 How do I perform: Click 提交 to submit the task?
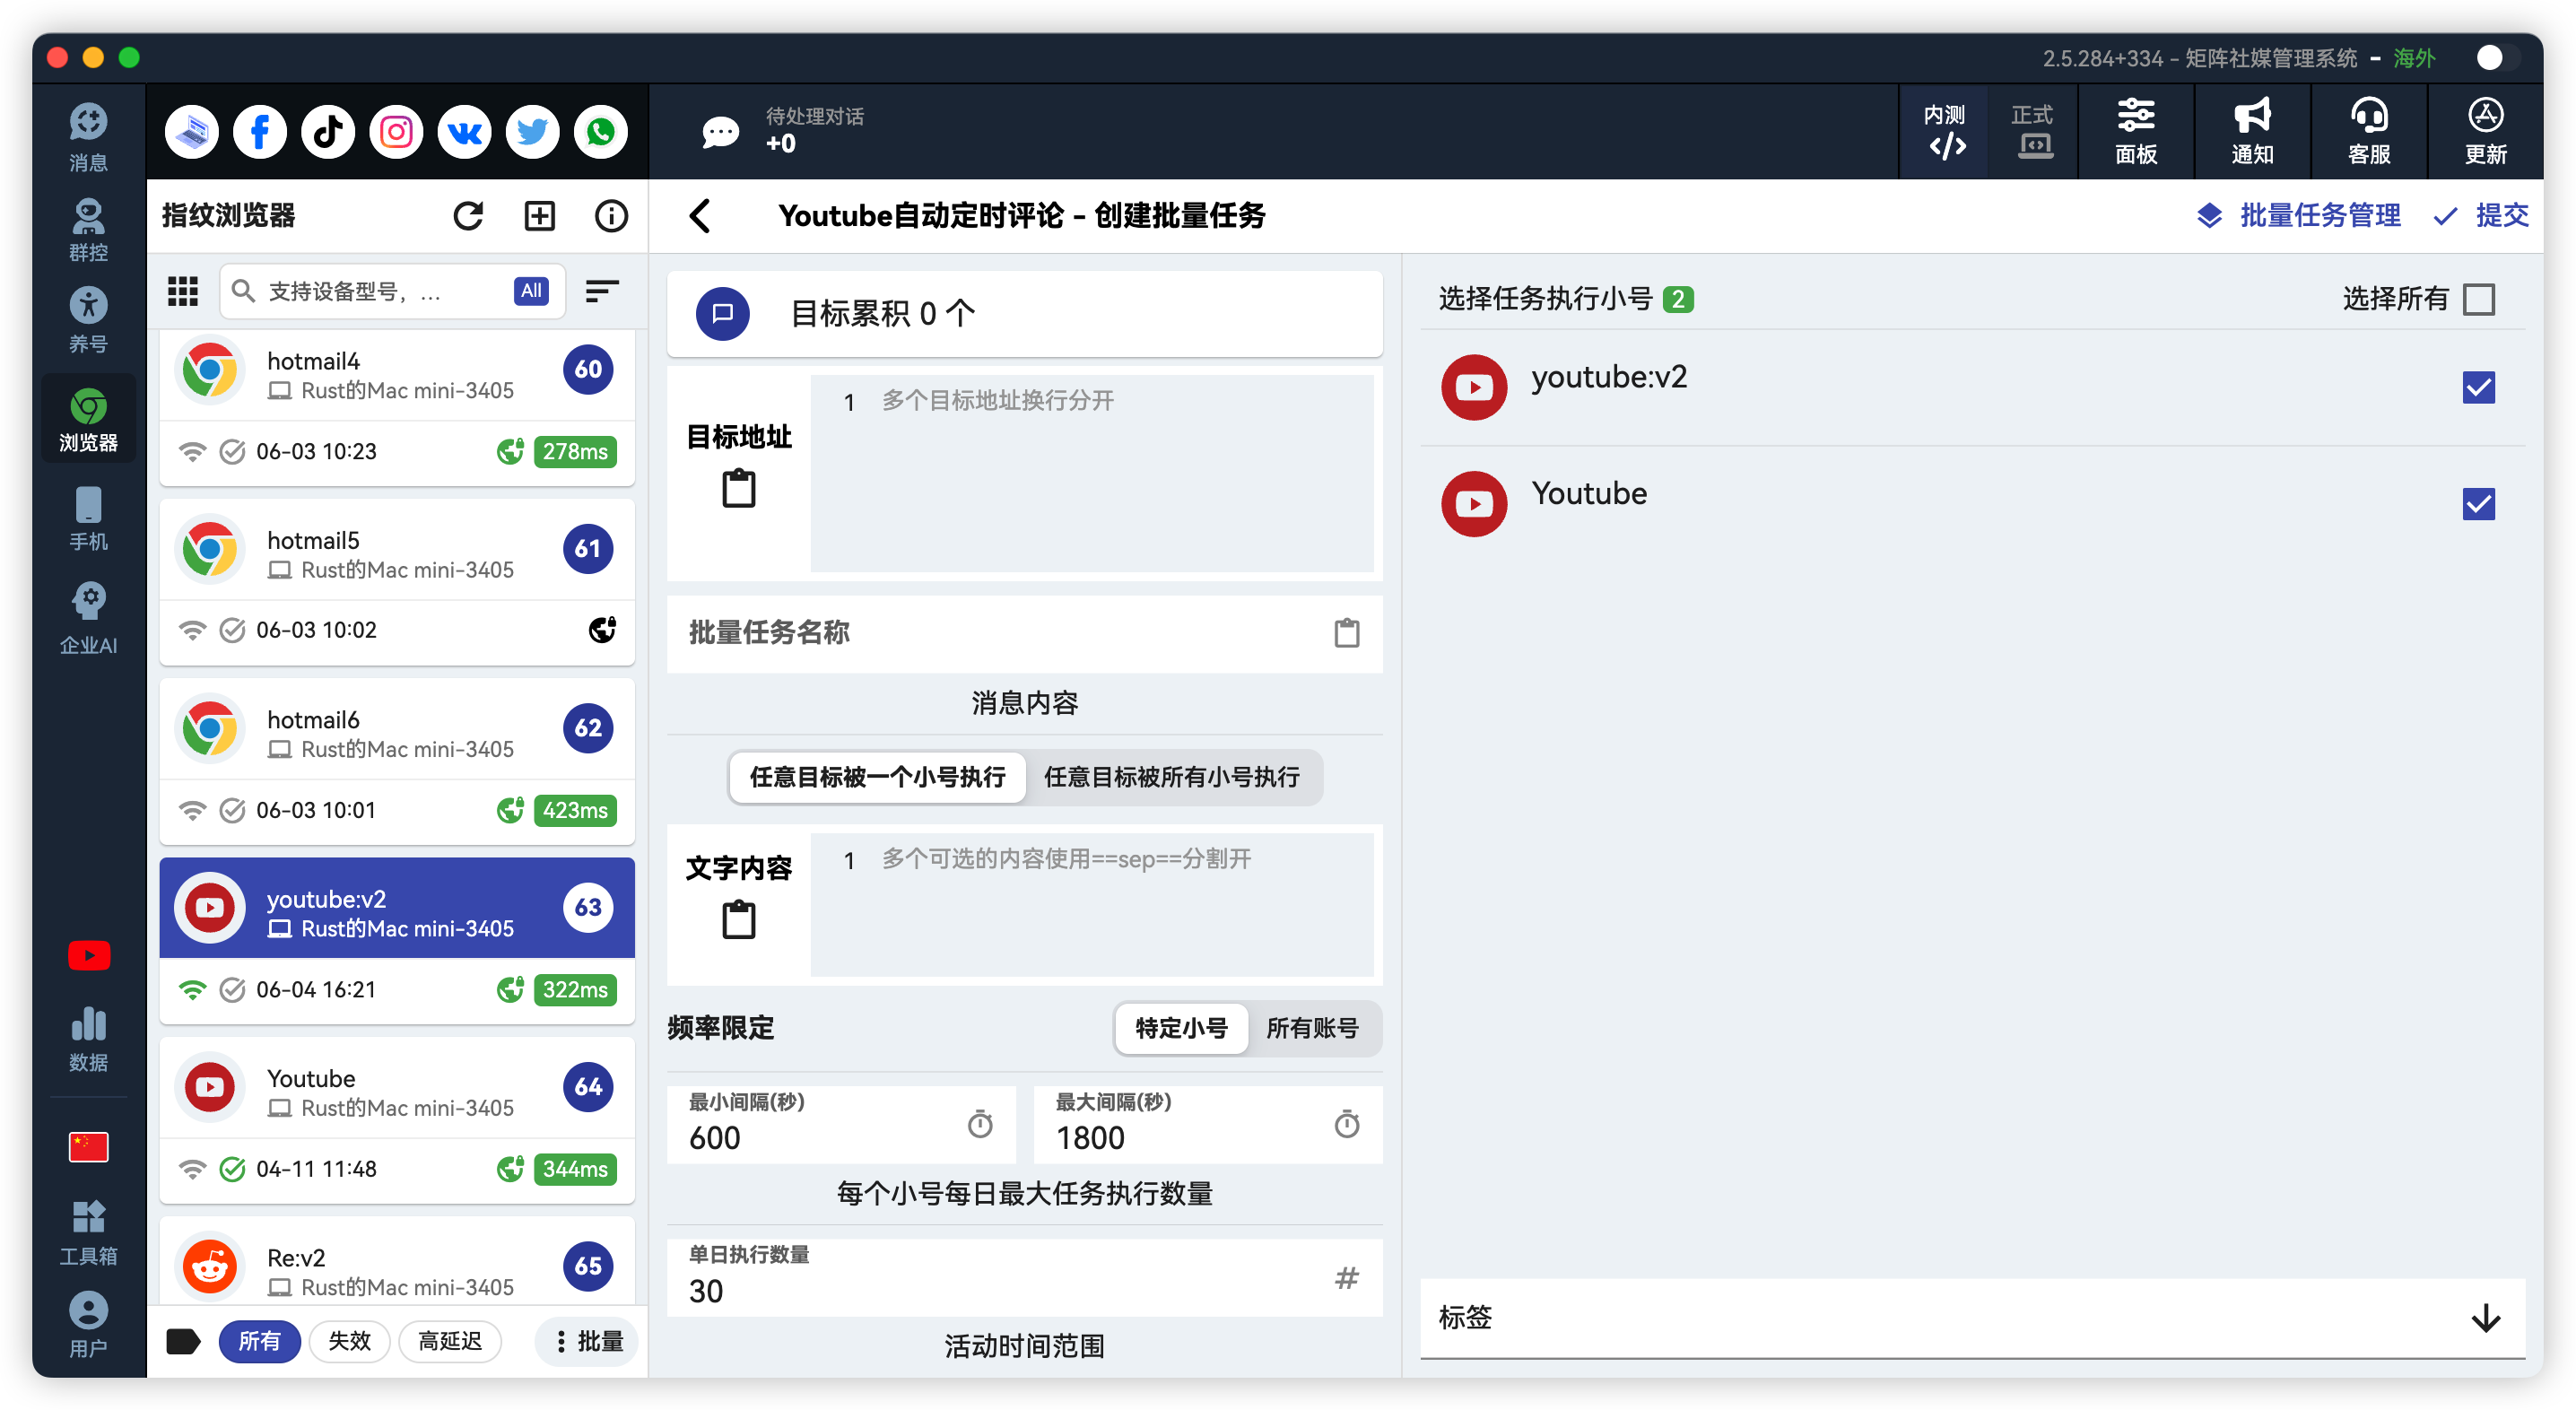pyautogui.click(x=2482, y=216)
